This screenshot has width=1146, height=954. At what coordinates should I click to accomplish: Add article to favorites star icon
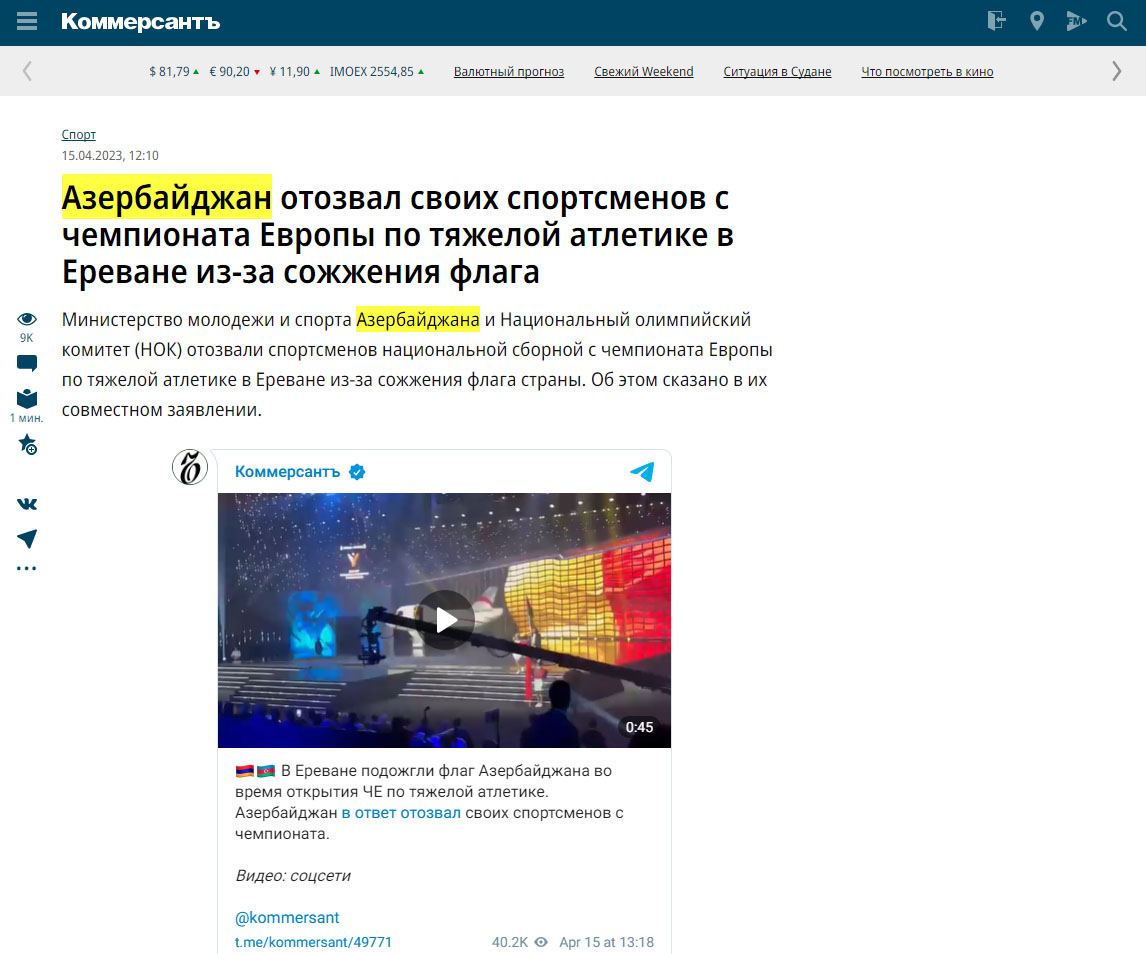coord(27,444)
